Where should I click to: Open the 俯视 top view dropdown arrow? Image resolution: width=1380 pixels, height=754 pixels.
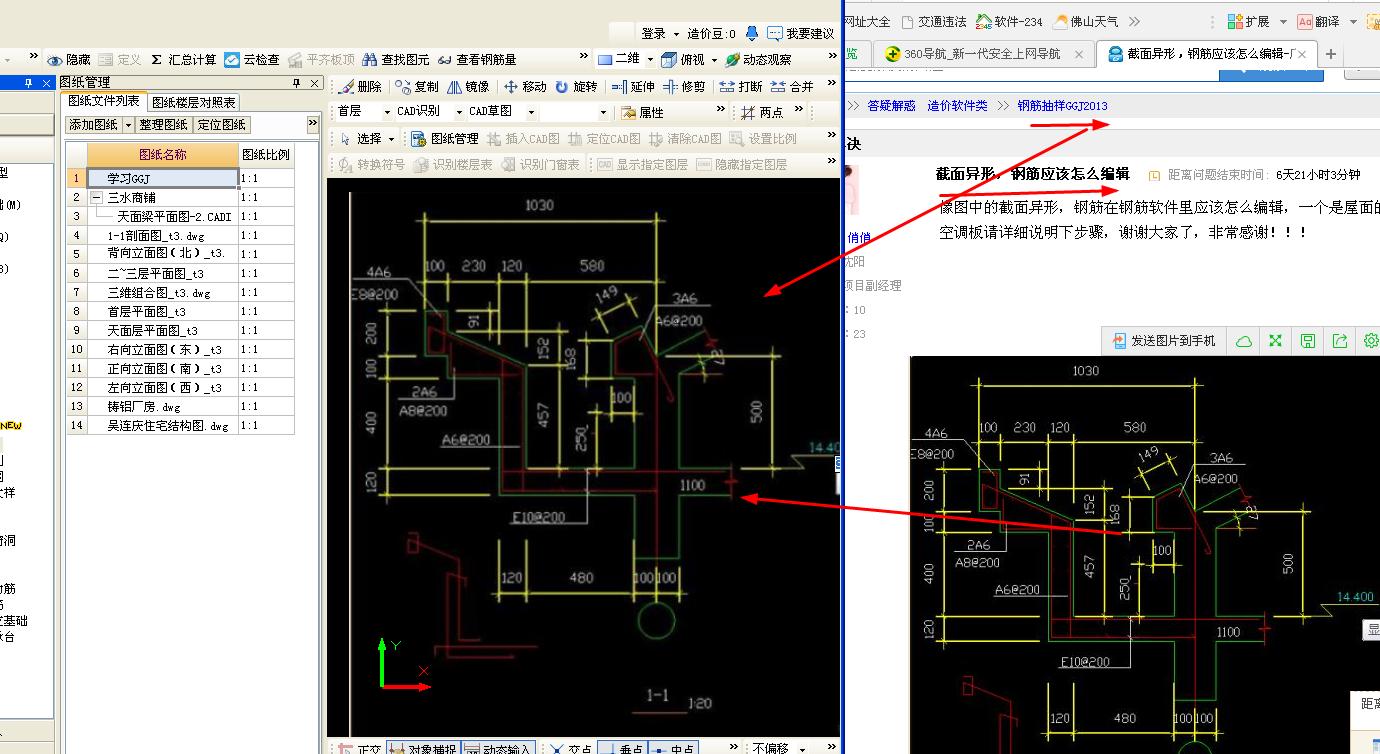(x=714, y=60)
